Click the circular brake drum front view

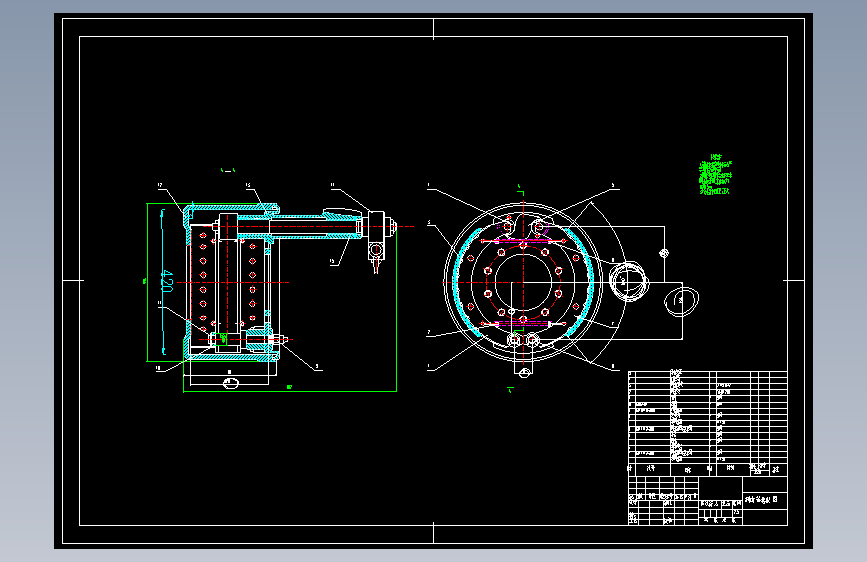click(523, 282)
